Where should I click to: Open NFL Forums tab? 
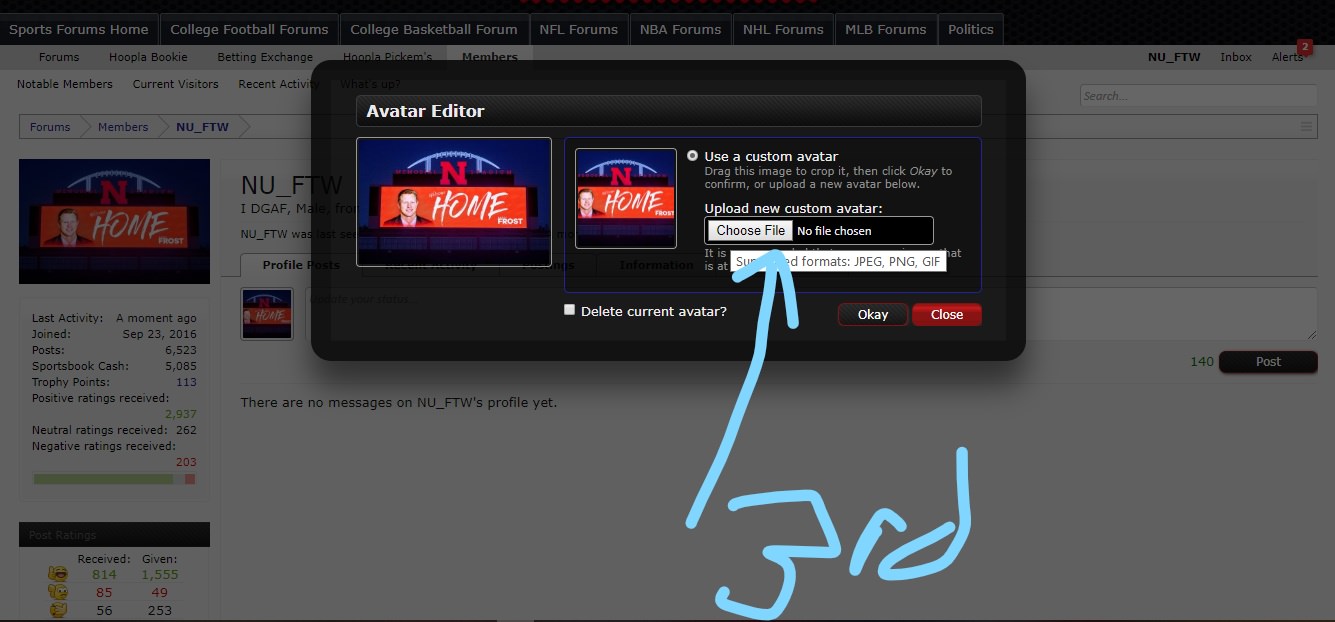tap(578, 29)
